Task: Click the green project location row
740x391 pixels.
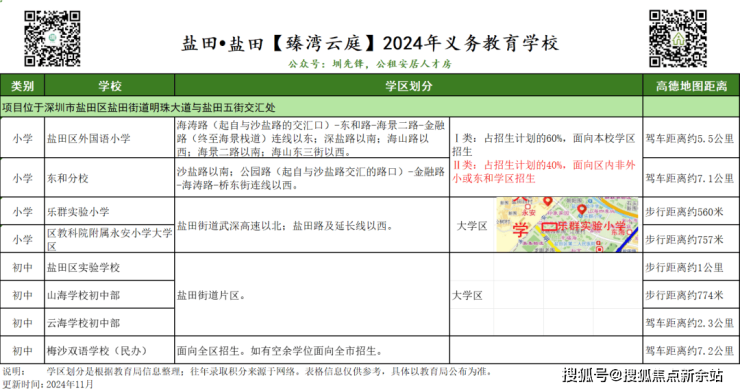Action: click(321, 107)
